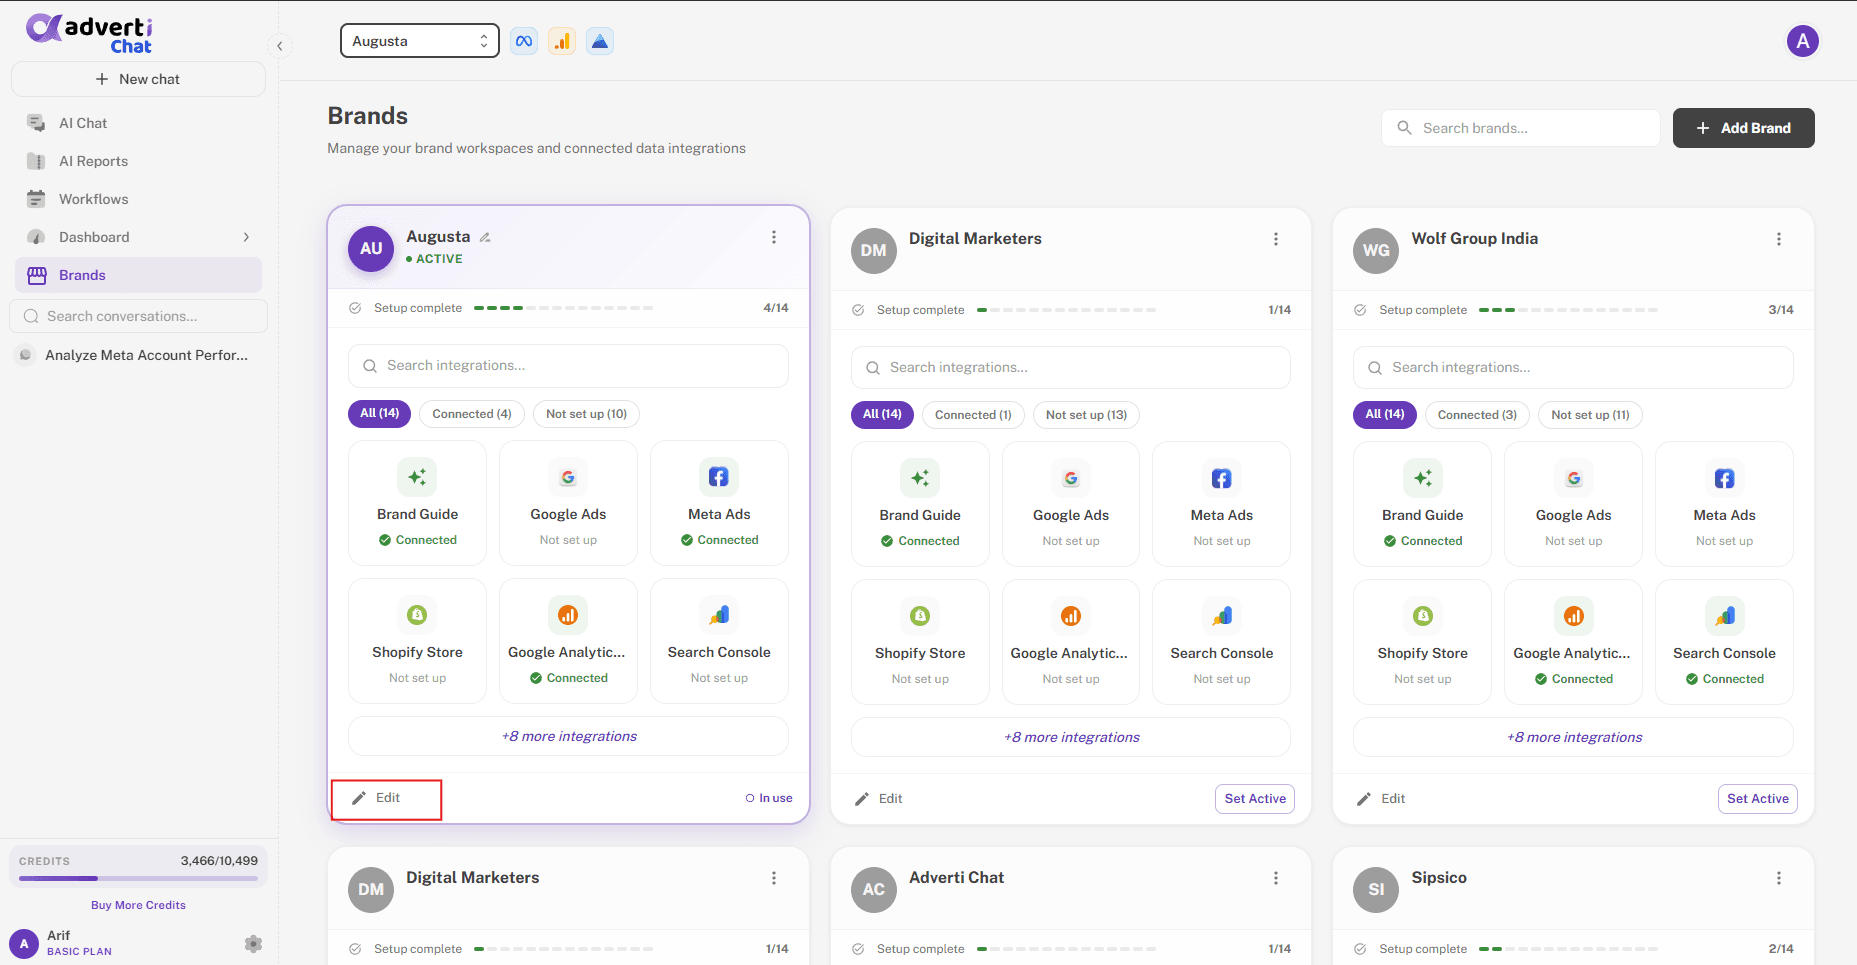Open Google Ads in first Digital Marketers card

pos(1071,504)
